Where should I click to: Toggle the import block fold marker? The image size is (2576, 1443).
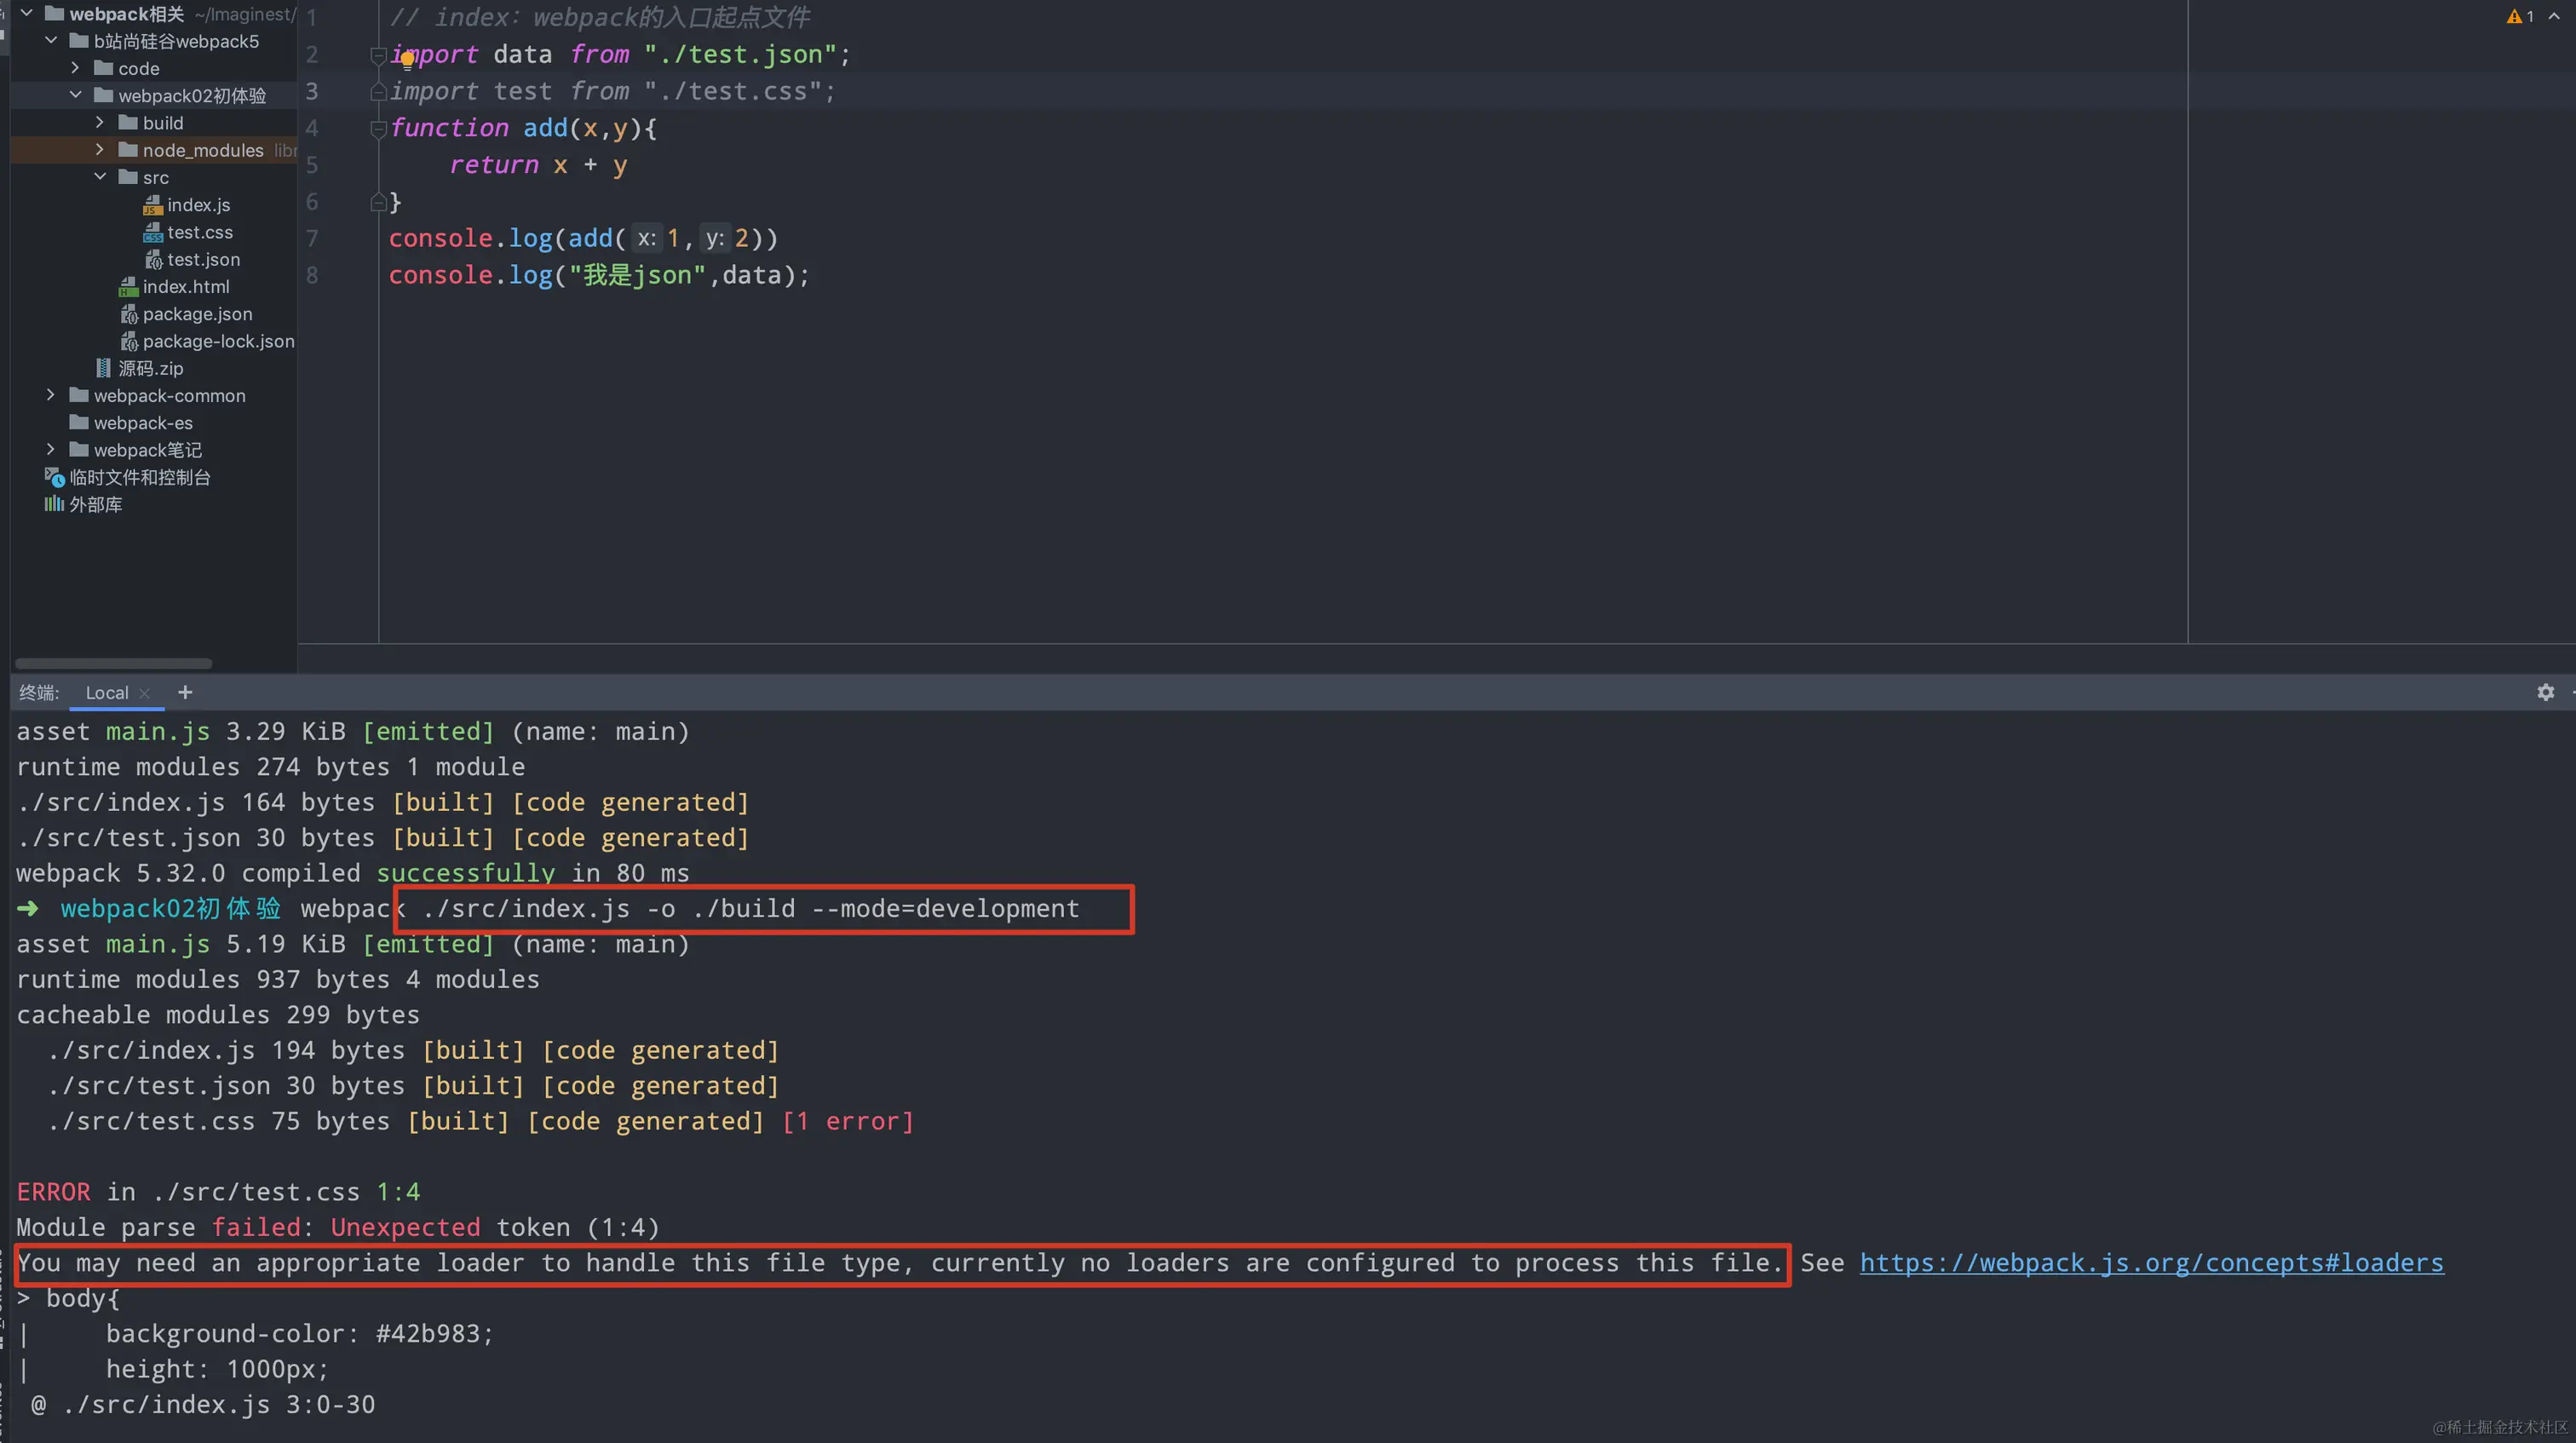[x=377, y=54]
